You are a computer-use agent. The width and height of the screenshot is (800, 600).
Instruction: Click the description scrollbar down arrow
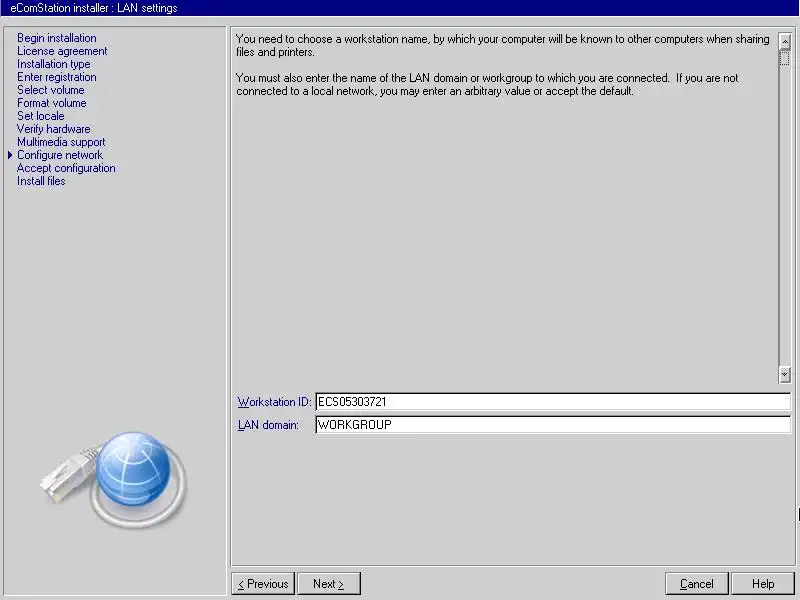(785, 374)
